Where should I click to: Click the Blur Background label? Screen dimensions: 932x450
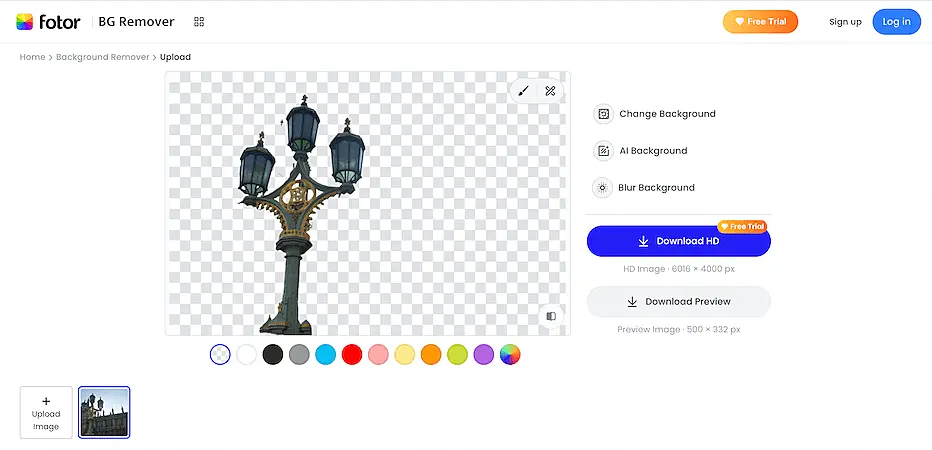point(656,187)
